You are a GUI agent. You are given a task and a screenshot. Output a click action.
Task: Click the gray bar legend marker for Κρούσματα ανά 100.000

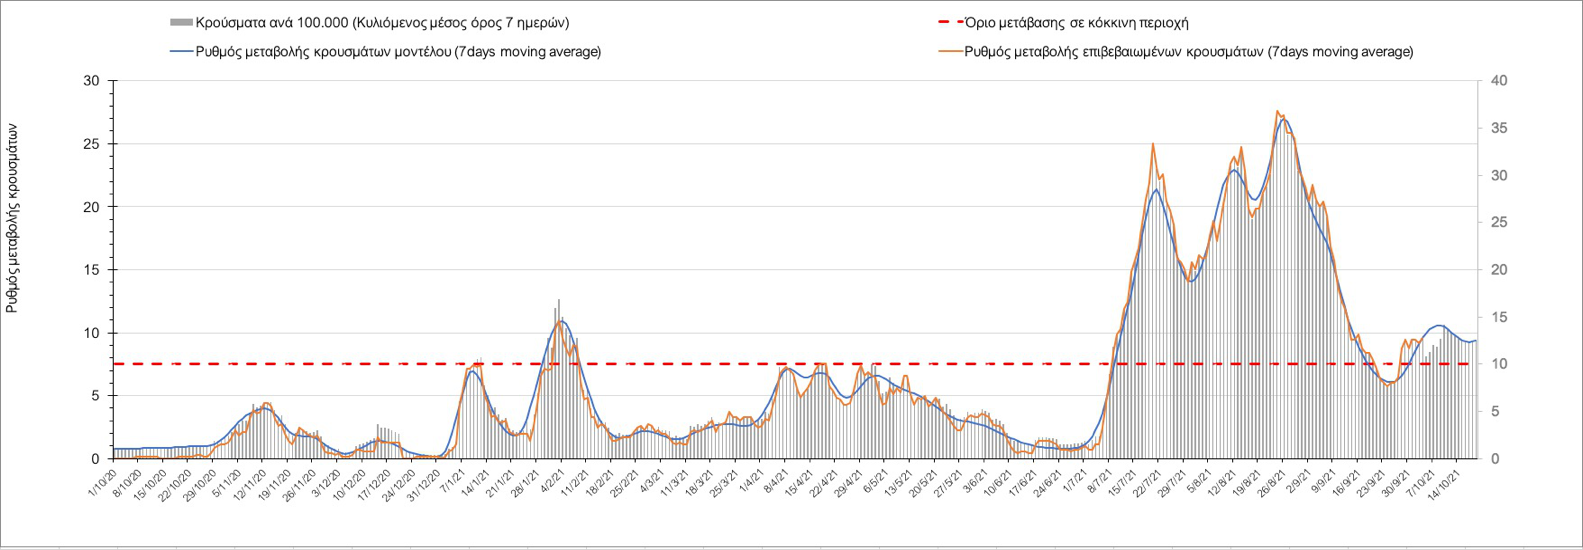pyautogui.click(x=182, y=22)
